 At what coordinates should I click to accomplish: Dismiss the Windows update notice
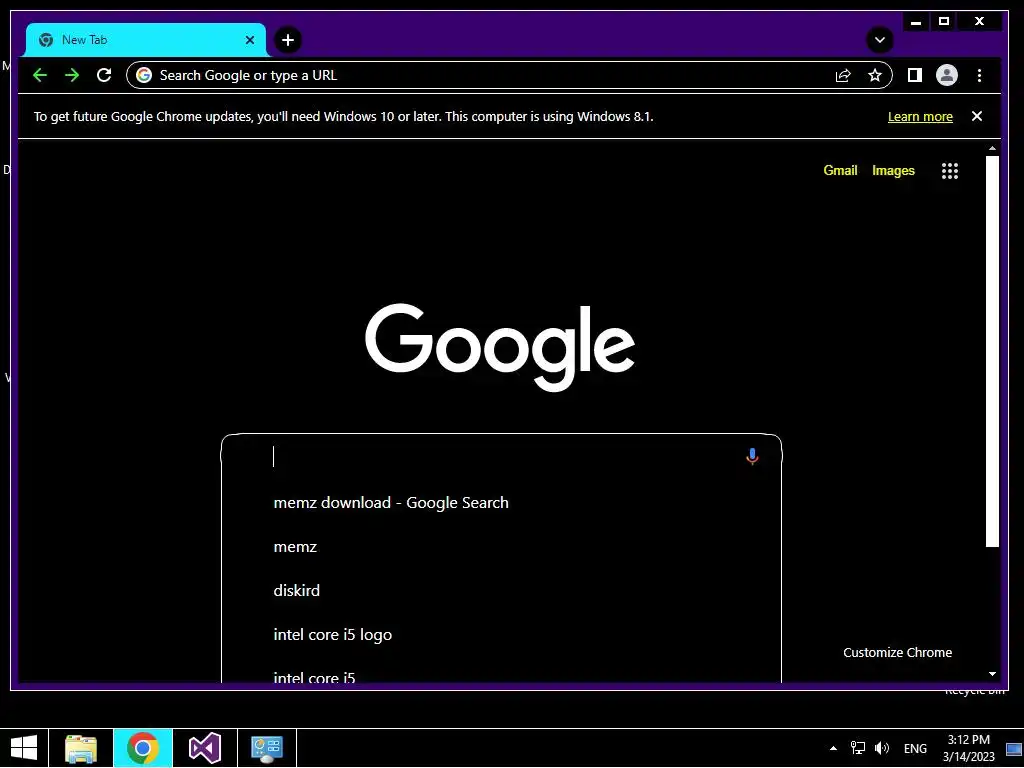pyautogui.click(x=976, y=116)
